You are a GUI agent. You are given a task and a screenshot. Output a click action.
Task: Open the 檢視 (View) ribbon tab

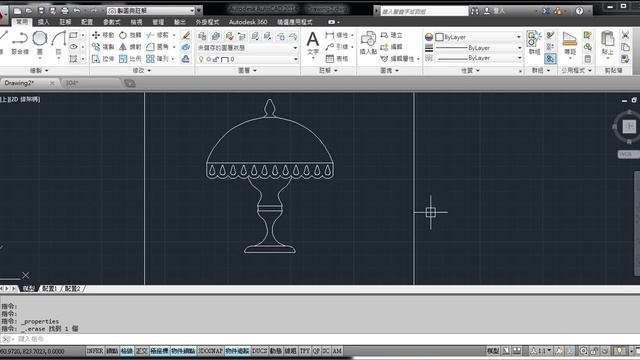click(x=136, y=22)
